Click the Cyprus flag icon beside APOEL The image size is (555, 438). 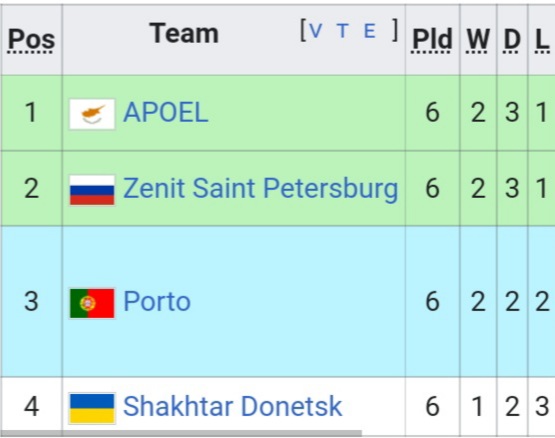point(92,114)
